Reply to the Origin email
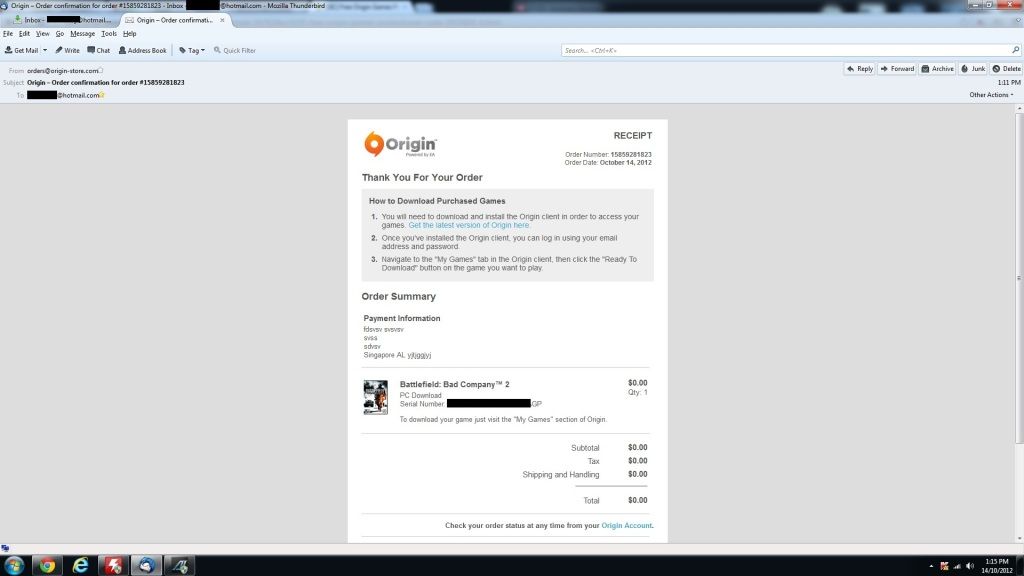The width and height of the screenshot is (1024, 576). (859, 69)
